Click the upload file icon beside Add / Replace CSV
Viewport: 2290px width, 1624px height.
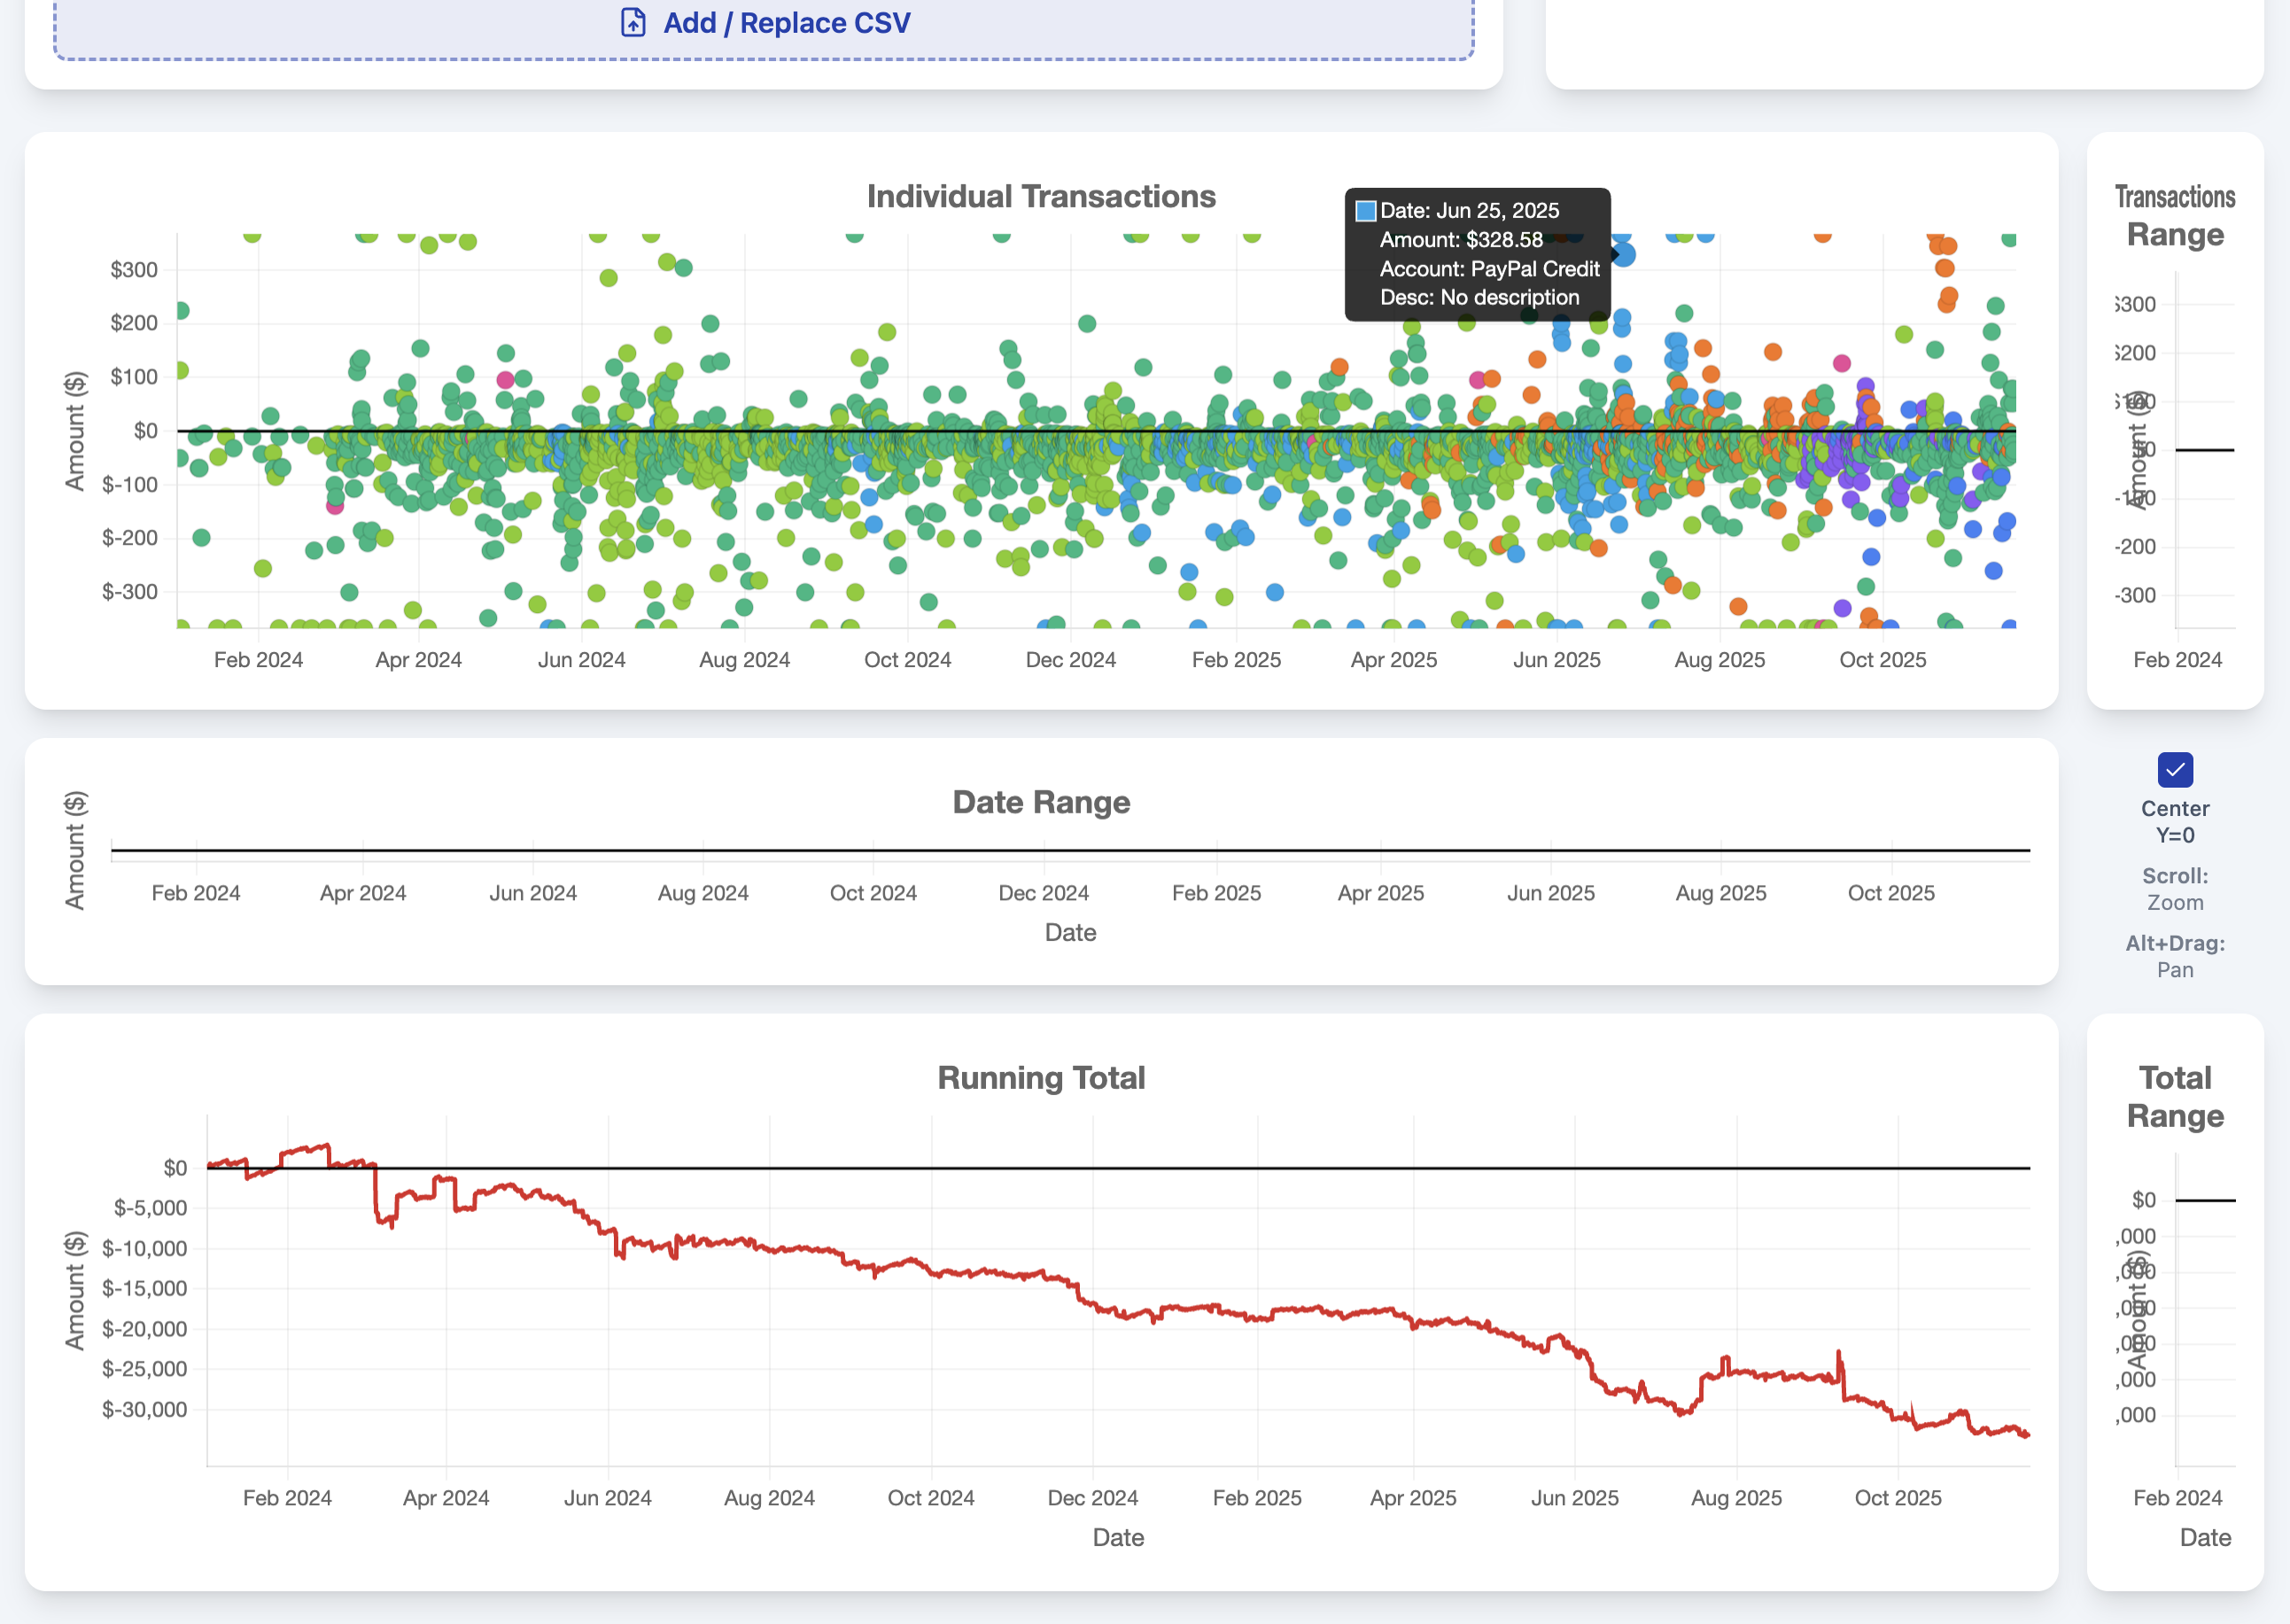(633, 22)
